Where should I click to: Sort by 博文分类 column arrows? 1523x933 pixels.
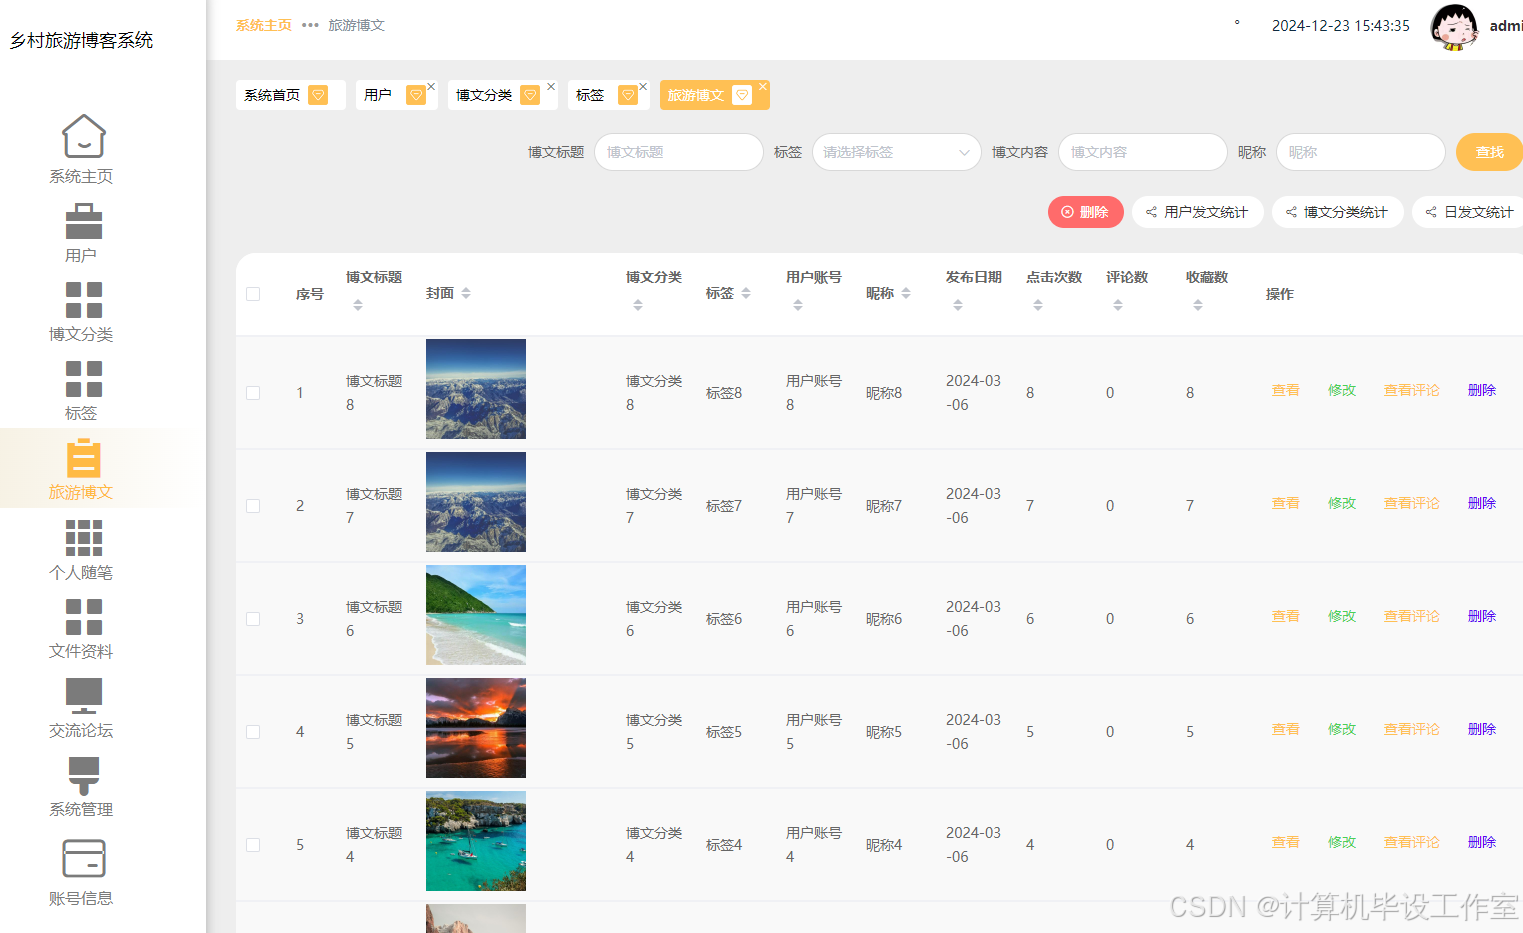point(638,305)
